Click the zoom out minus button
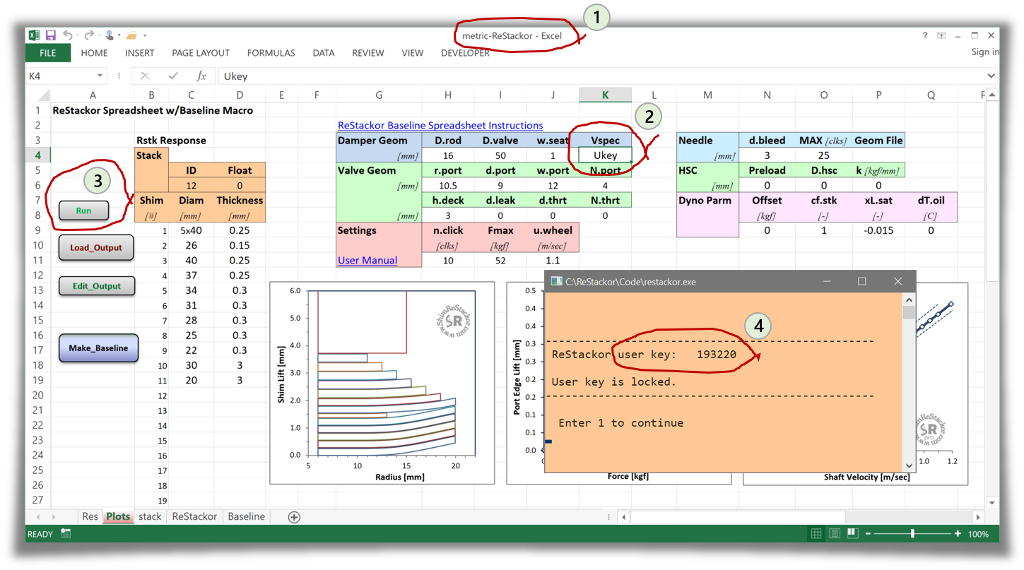Image resolution: width=1024 pixels, height=570 pixels. [868, 533]
